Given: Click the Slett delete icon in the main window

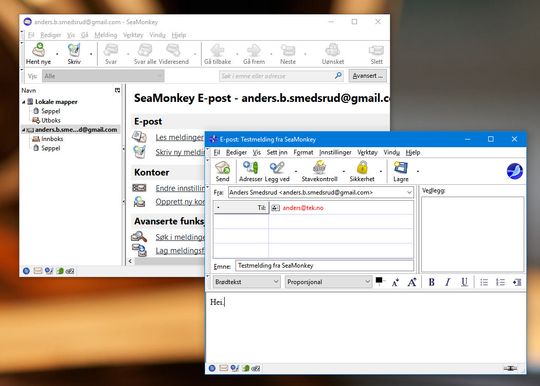Looking at the screenshot, I should point(376,54).
